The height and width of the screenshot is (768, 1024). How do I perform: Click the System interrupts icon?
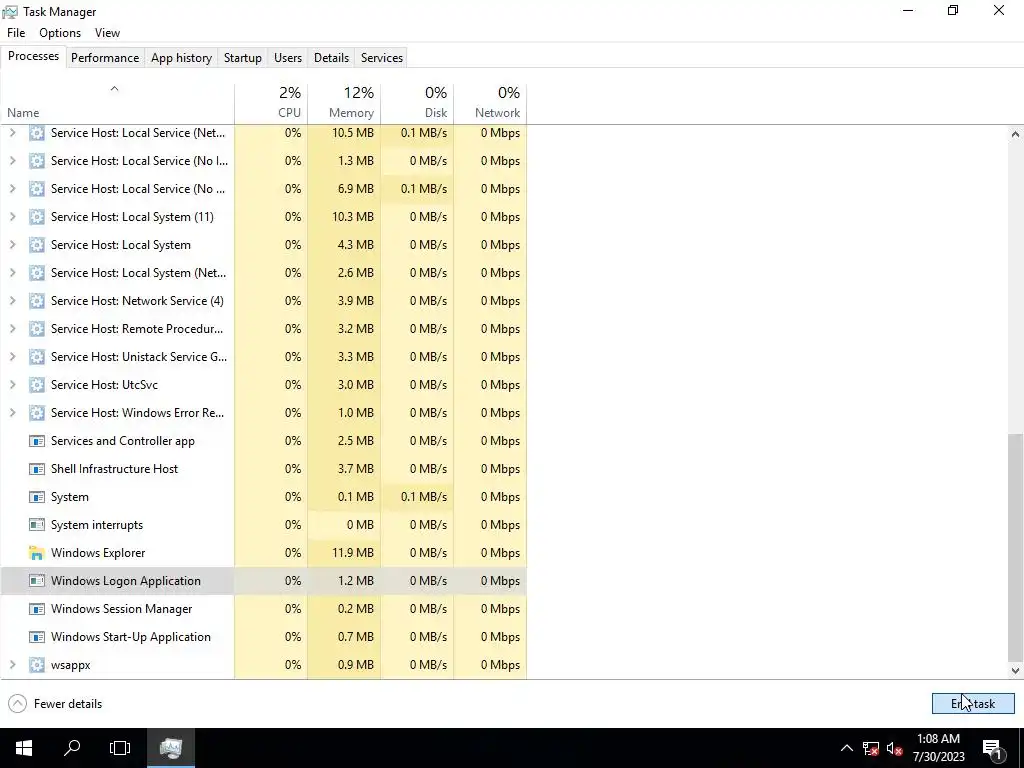click(x=37, y=525)
